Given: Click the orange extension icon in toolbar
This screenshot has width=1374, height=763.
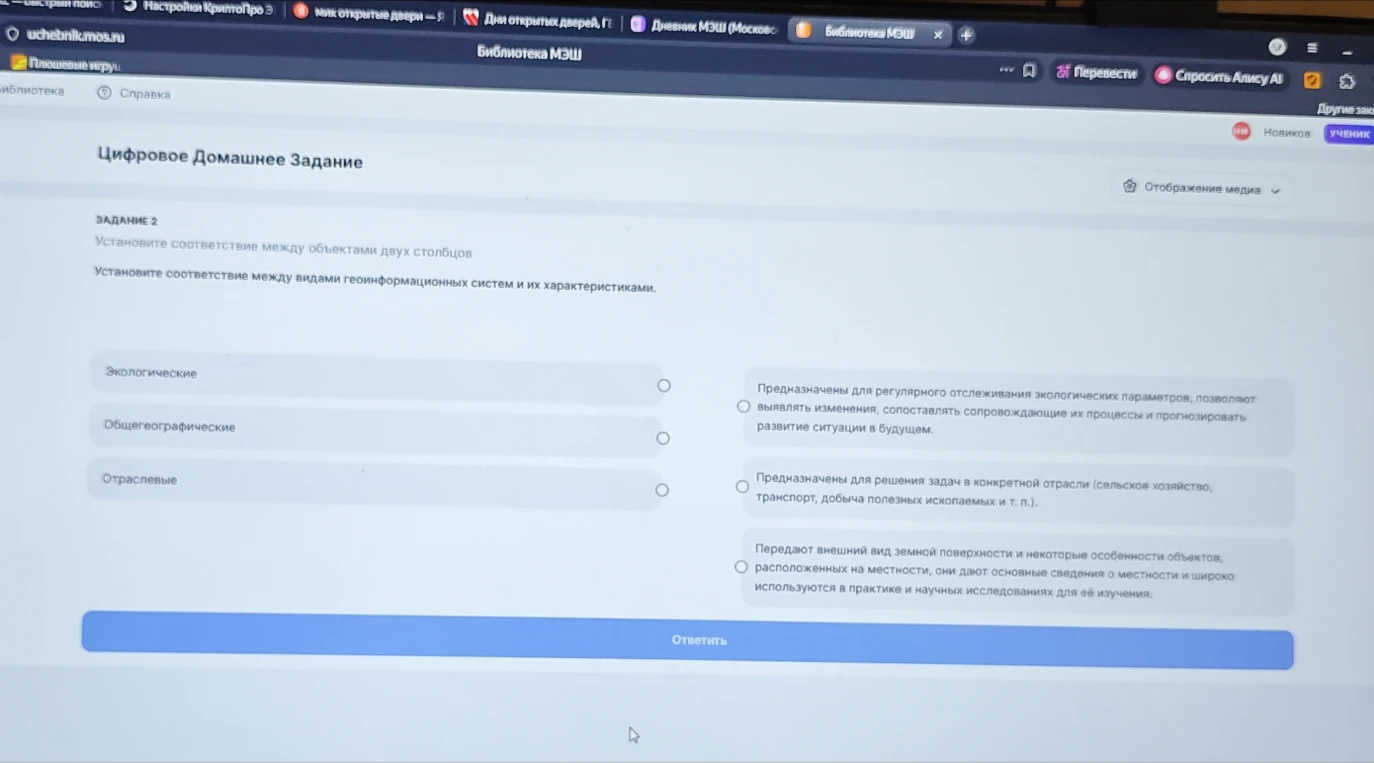Looking at the screenshot, I should 1313,80.
